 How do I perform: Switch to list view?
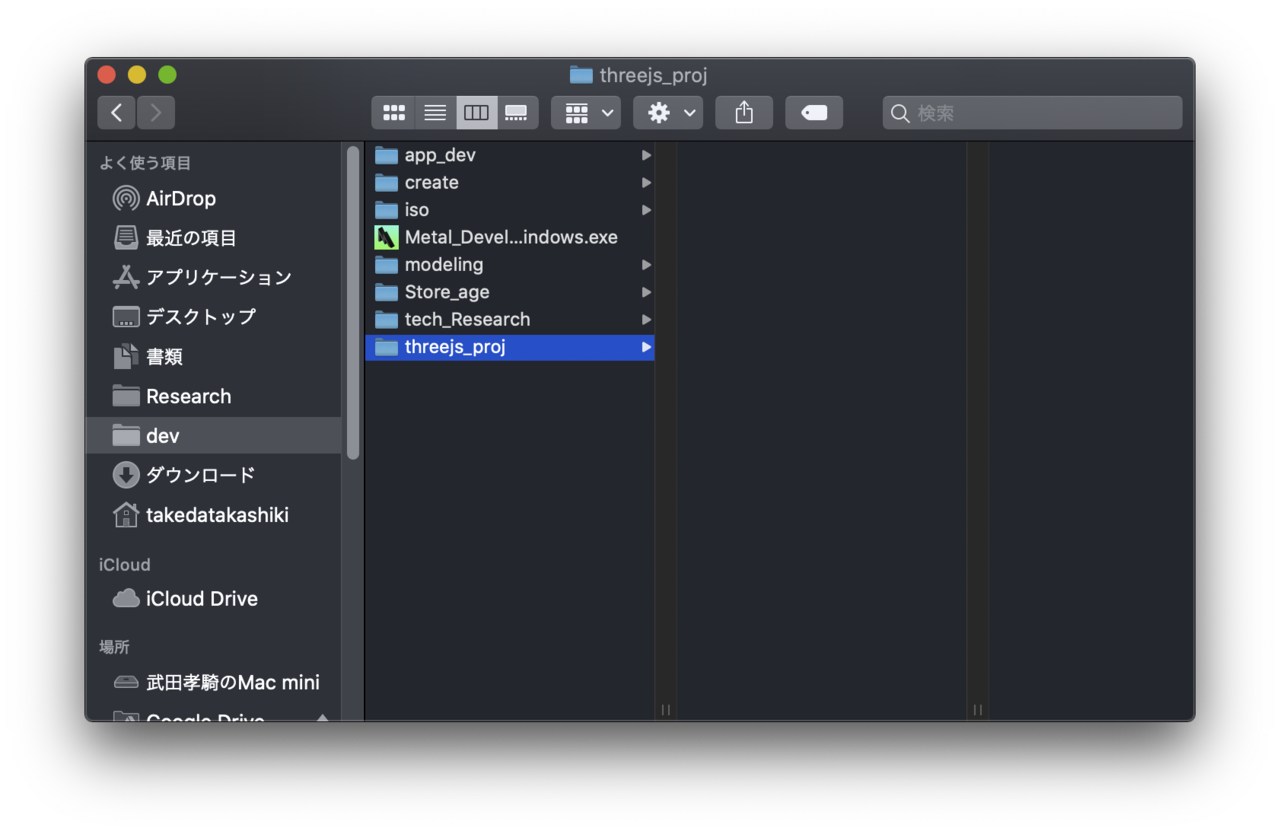(435, 113)
